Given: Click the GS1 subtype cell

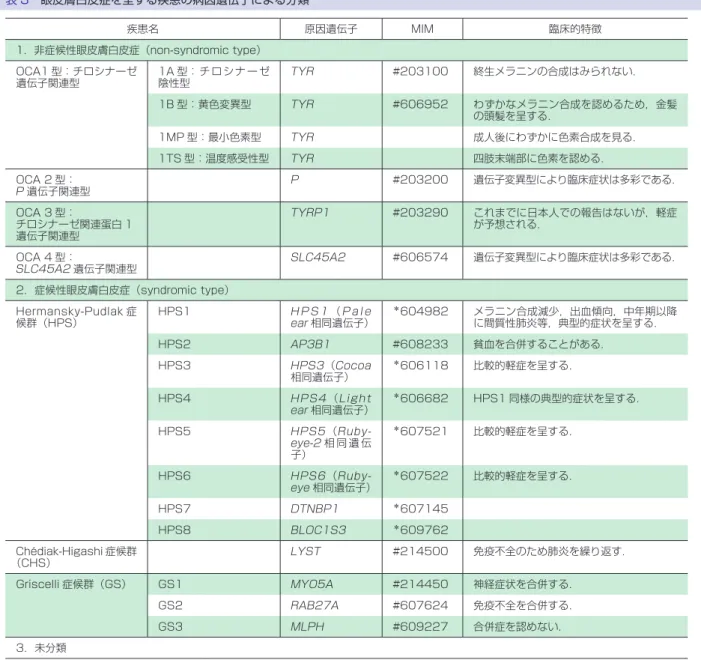Looking at the screenshot, I should (x=214, y=584).
